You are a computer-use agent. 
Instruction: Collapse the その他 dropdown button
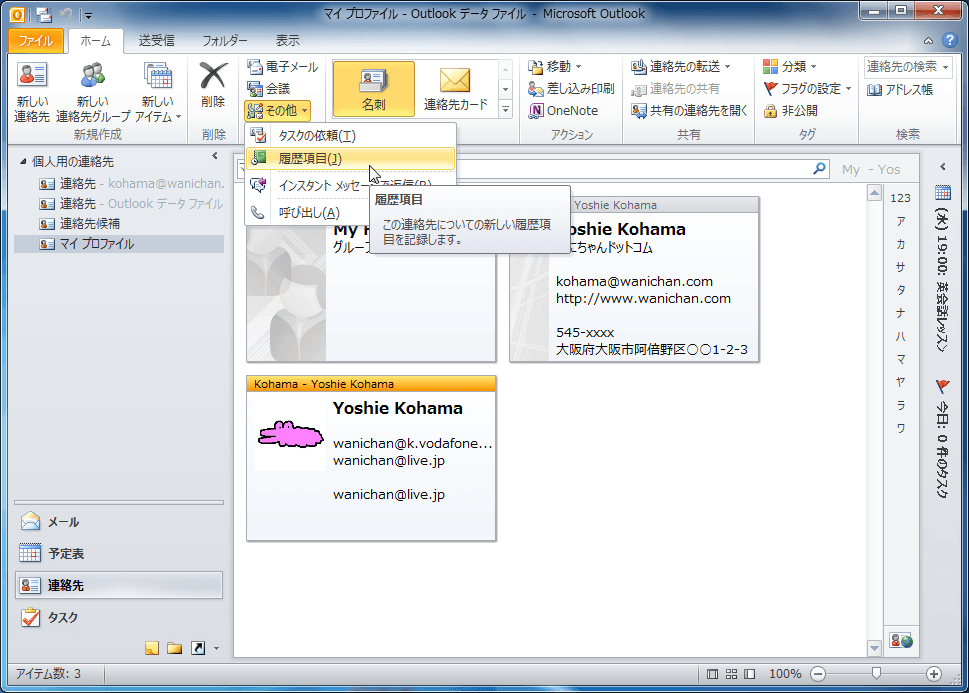pyautogui.click(x=277, y=111)
